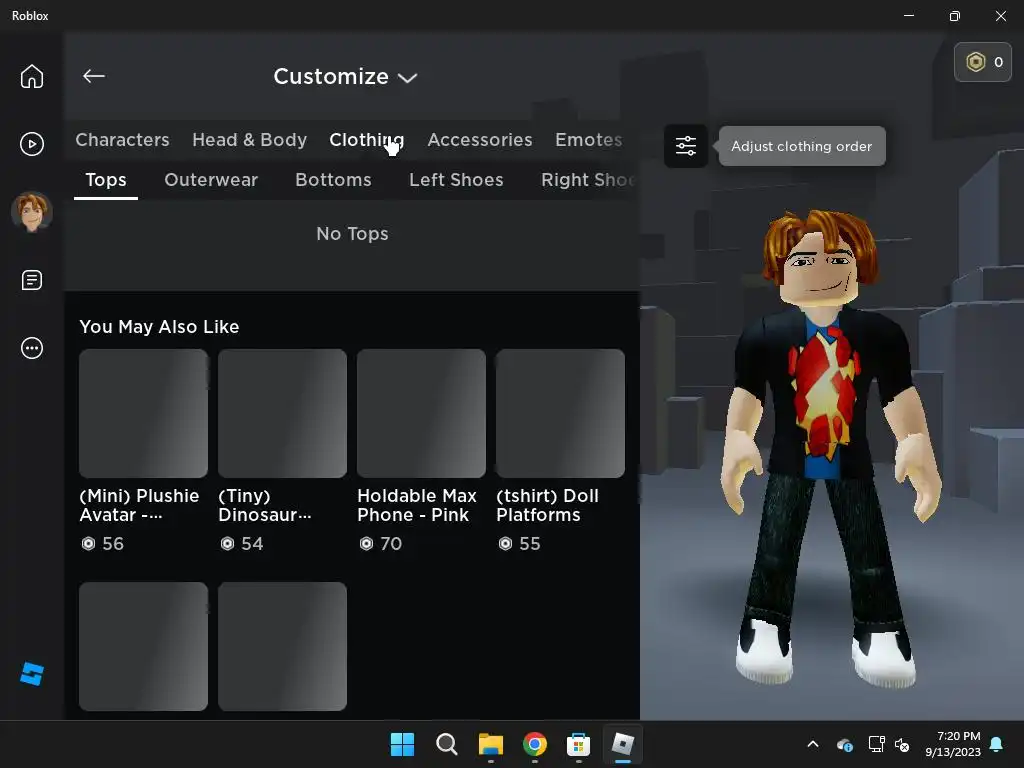Click the No Tops message

[352, 234]
